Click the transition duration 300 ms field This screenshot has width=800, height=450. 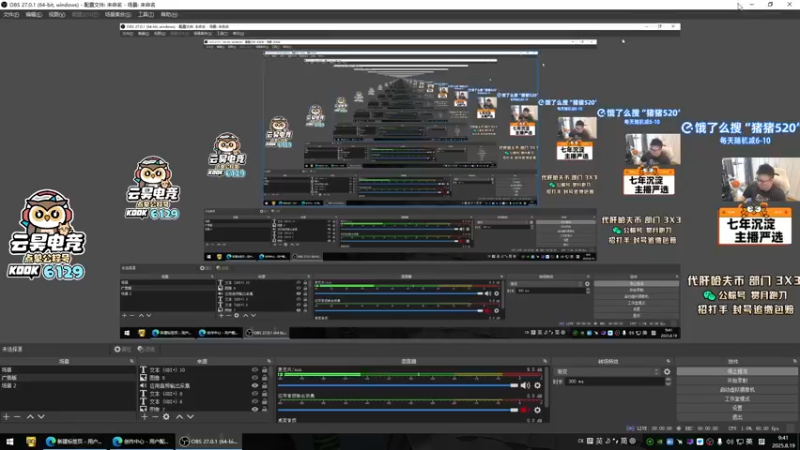tap(615, 382)
